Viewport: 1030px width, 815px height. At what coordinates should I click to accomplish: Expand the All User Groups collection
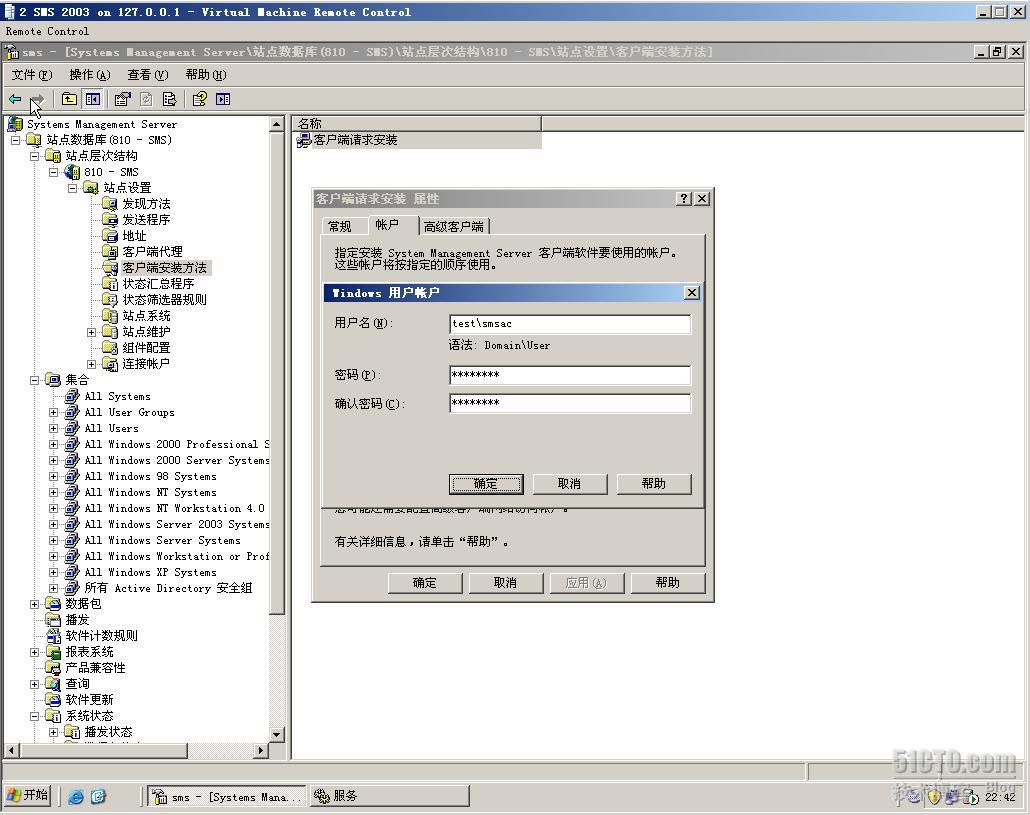click(53, 412)
